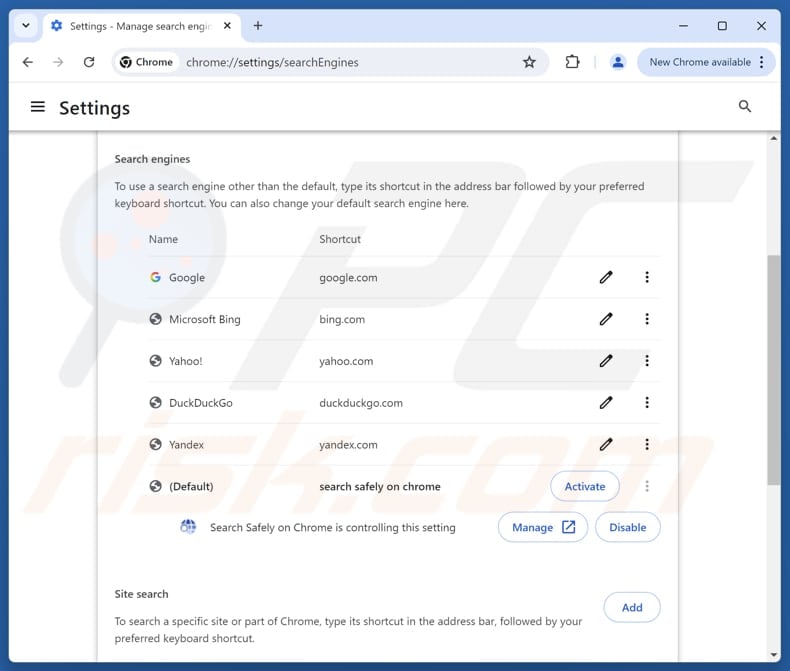Select the Microsoft Bing engine name
Viewport: 790px width, 671px height.
(x=205, y=319)
